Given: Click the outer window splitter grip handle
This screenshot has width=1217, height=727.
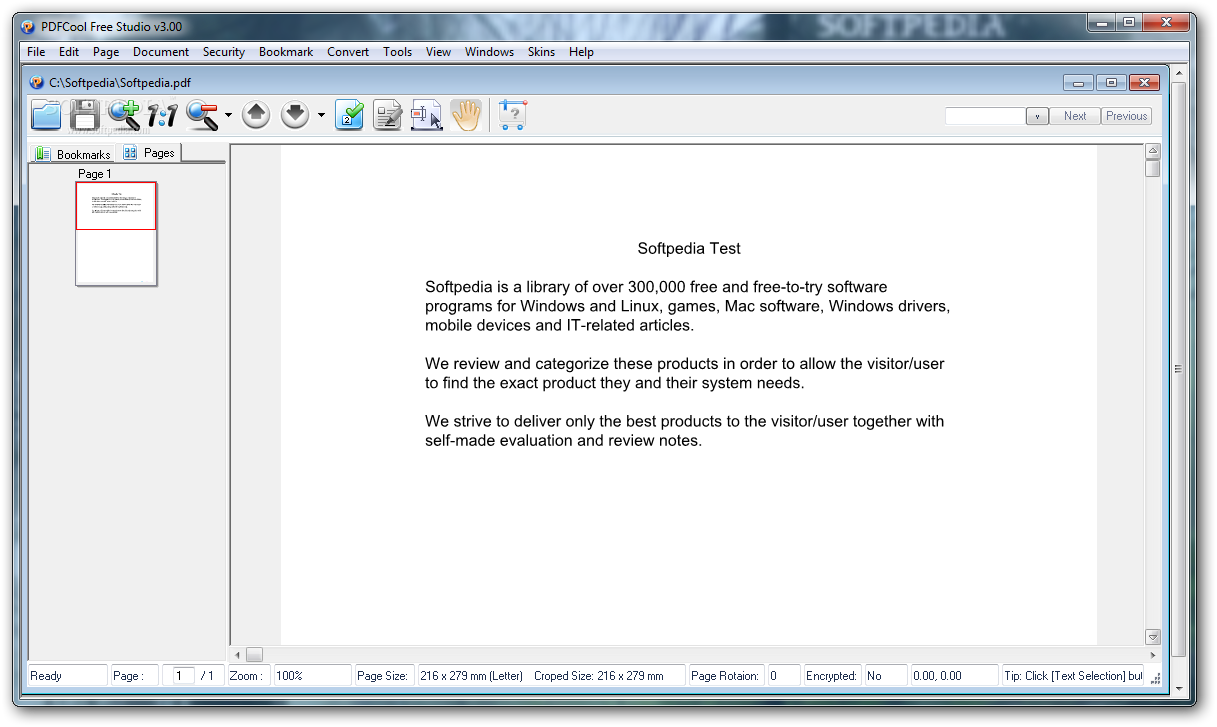Looking at the screenshot, I should click(x=1178, y=369).
